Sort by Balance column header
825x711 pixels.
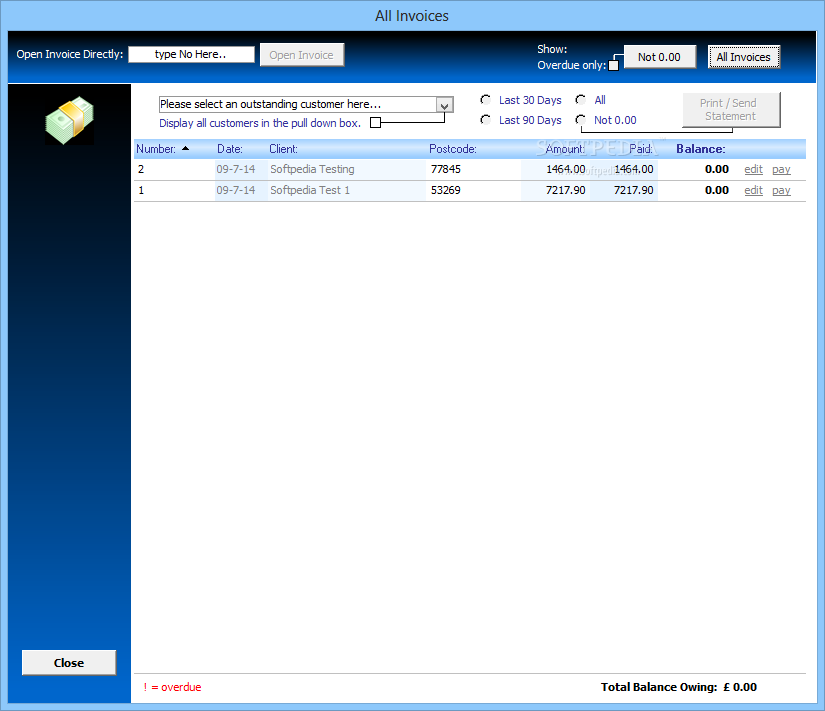tap(701, 149)
